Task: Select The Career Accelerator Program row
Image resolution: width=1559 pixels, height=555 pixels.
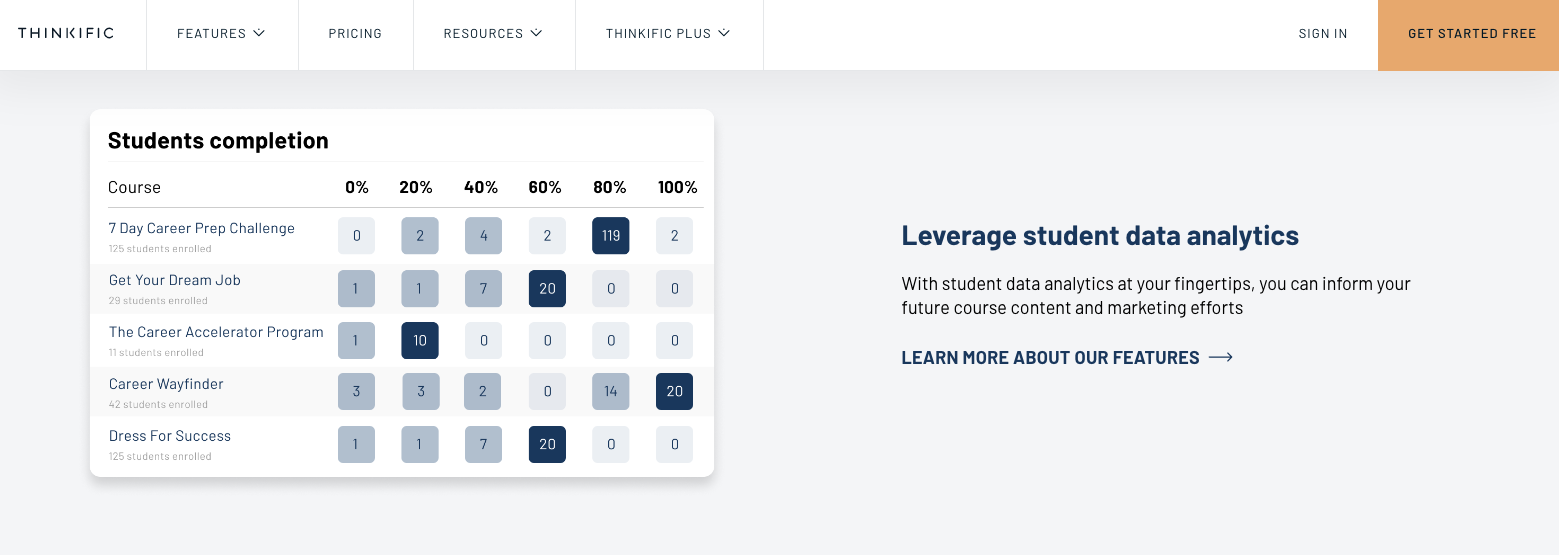Action: [216, 332]
